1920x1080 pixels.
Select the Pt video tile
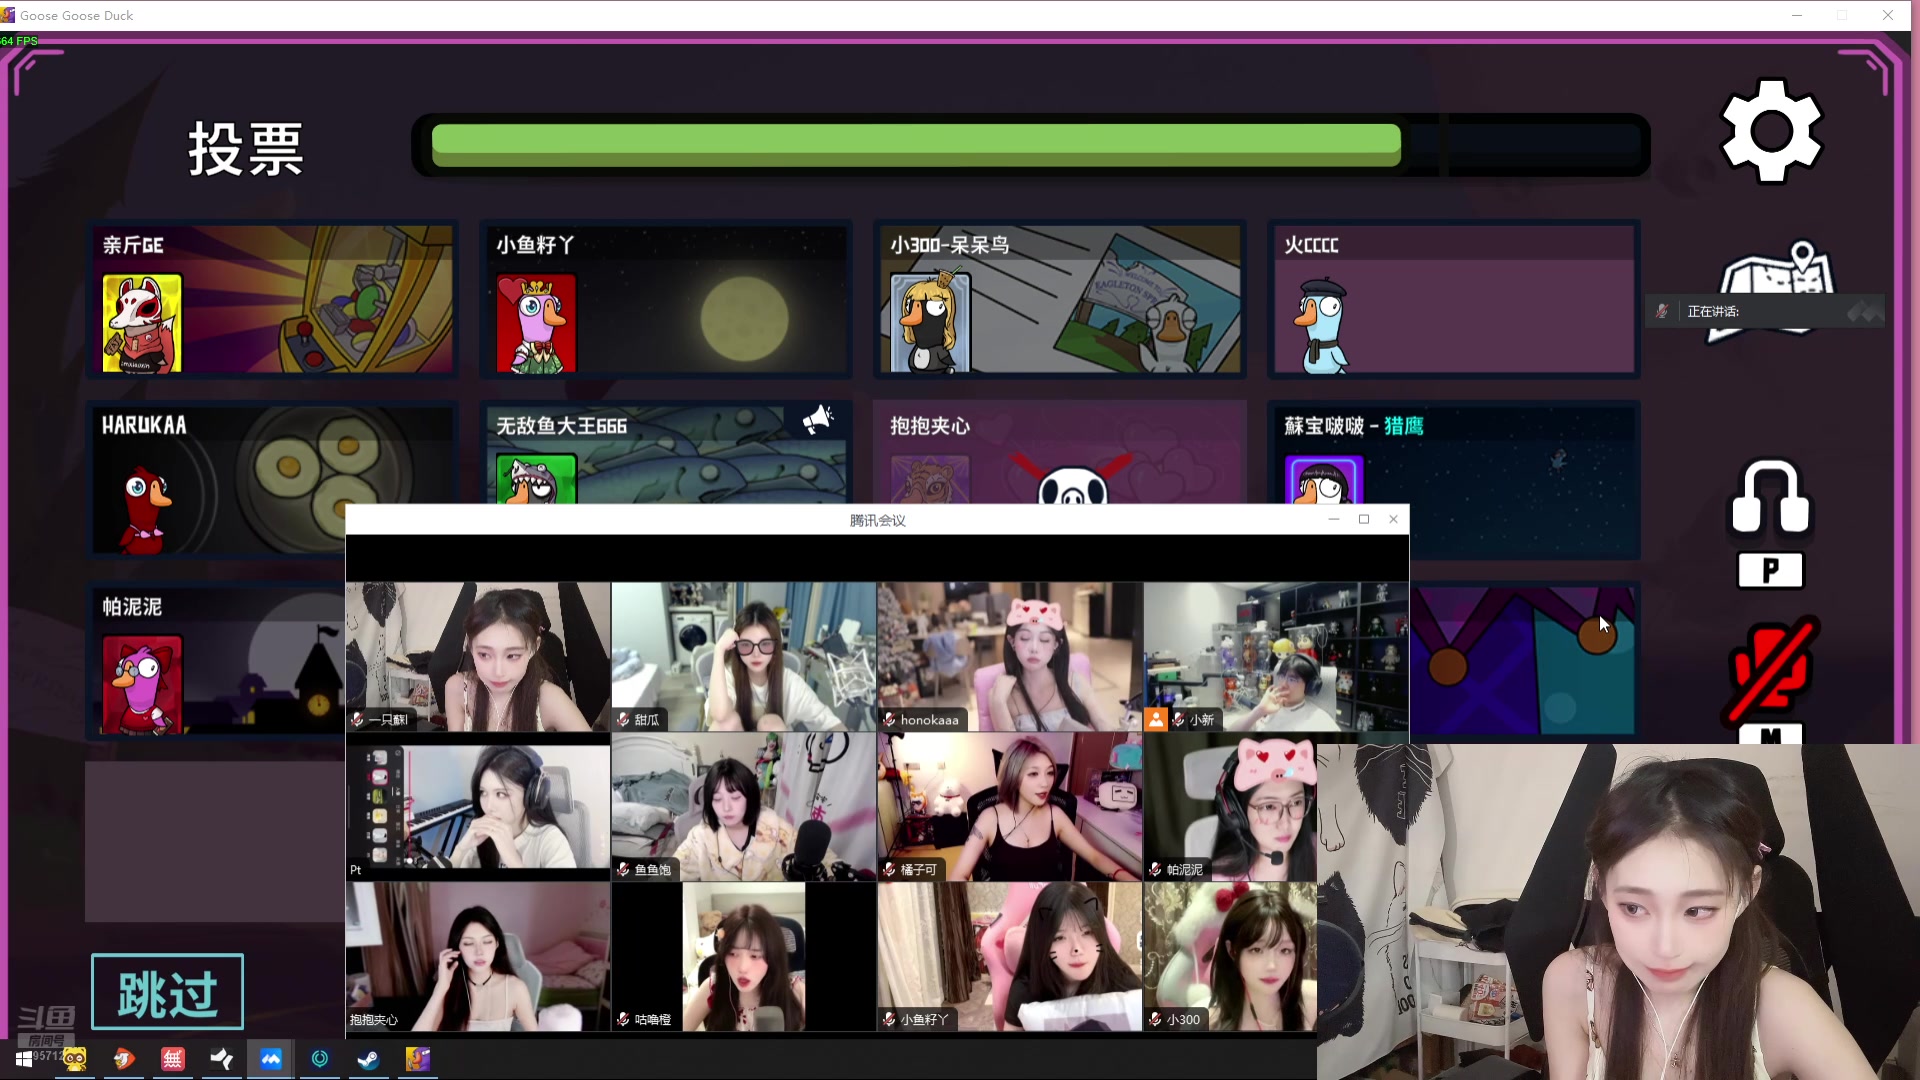[478, 807]
